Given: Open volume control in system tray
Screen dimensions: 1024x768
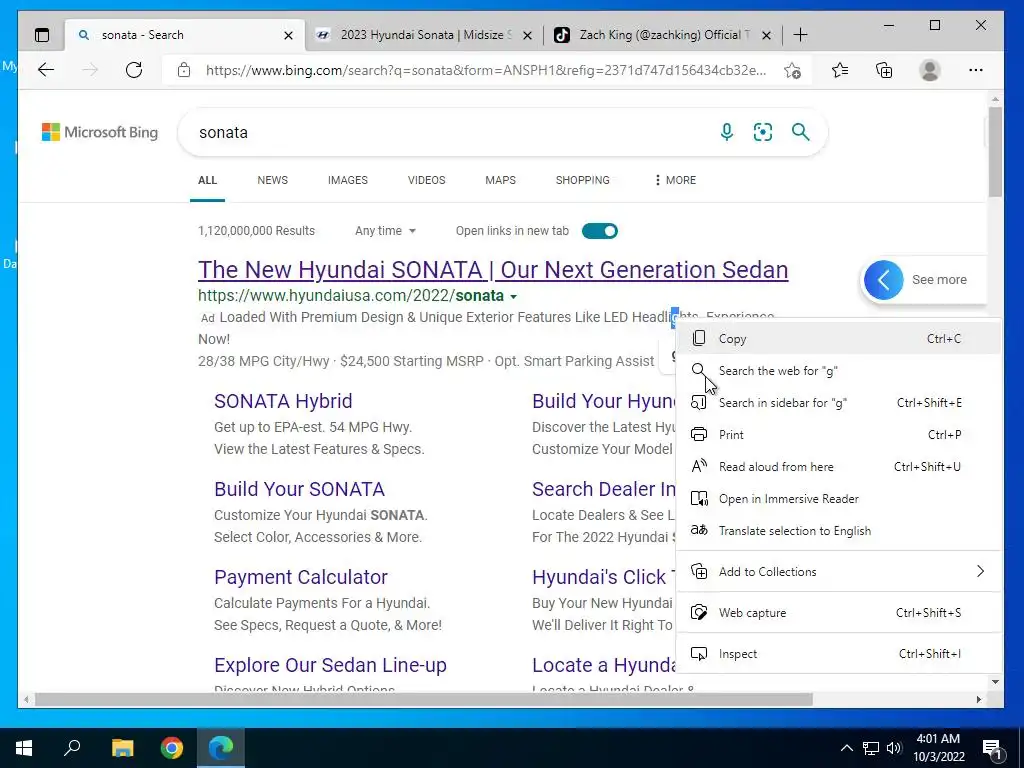Looking at the screenshot, I should (894, 748).
